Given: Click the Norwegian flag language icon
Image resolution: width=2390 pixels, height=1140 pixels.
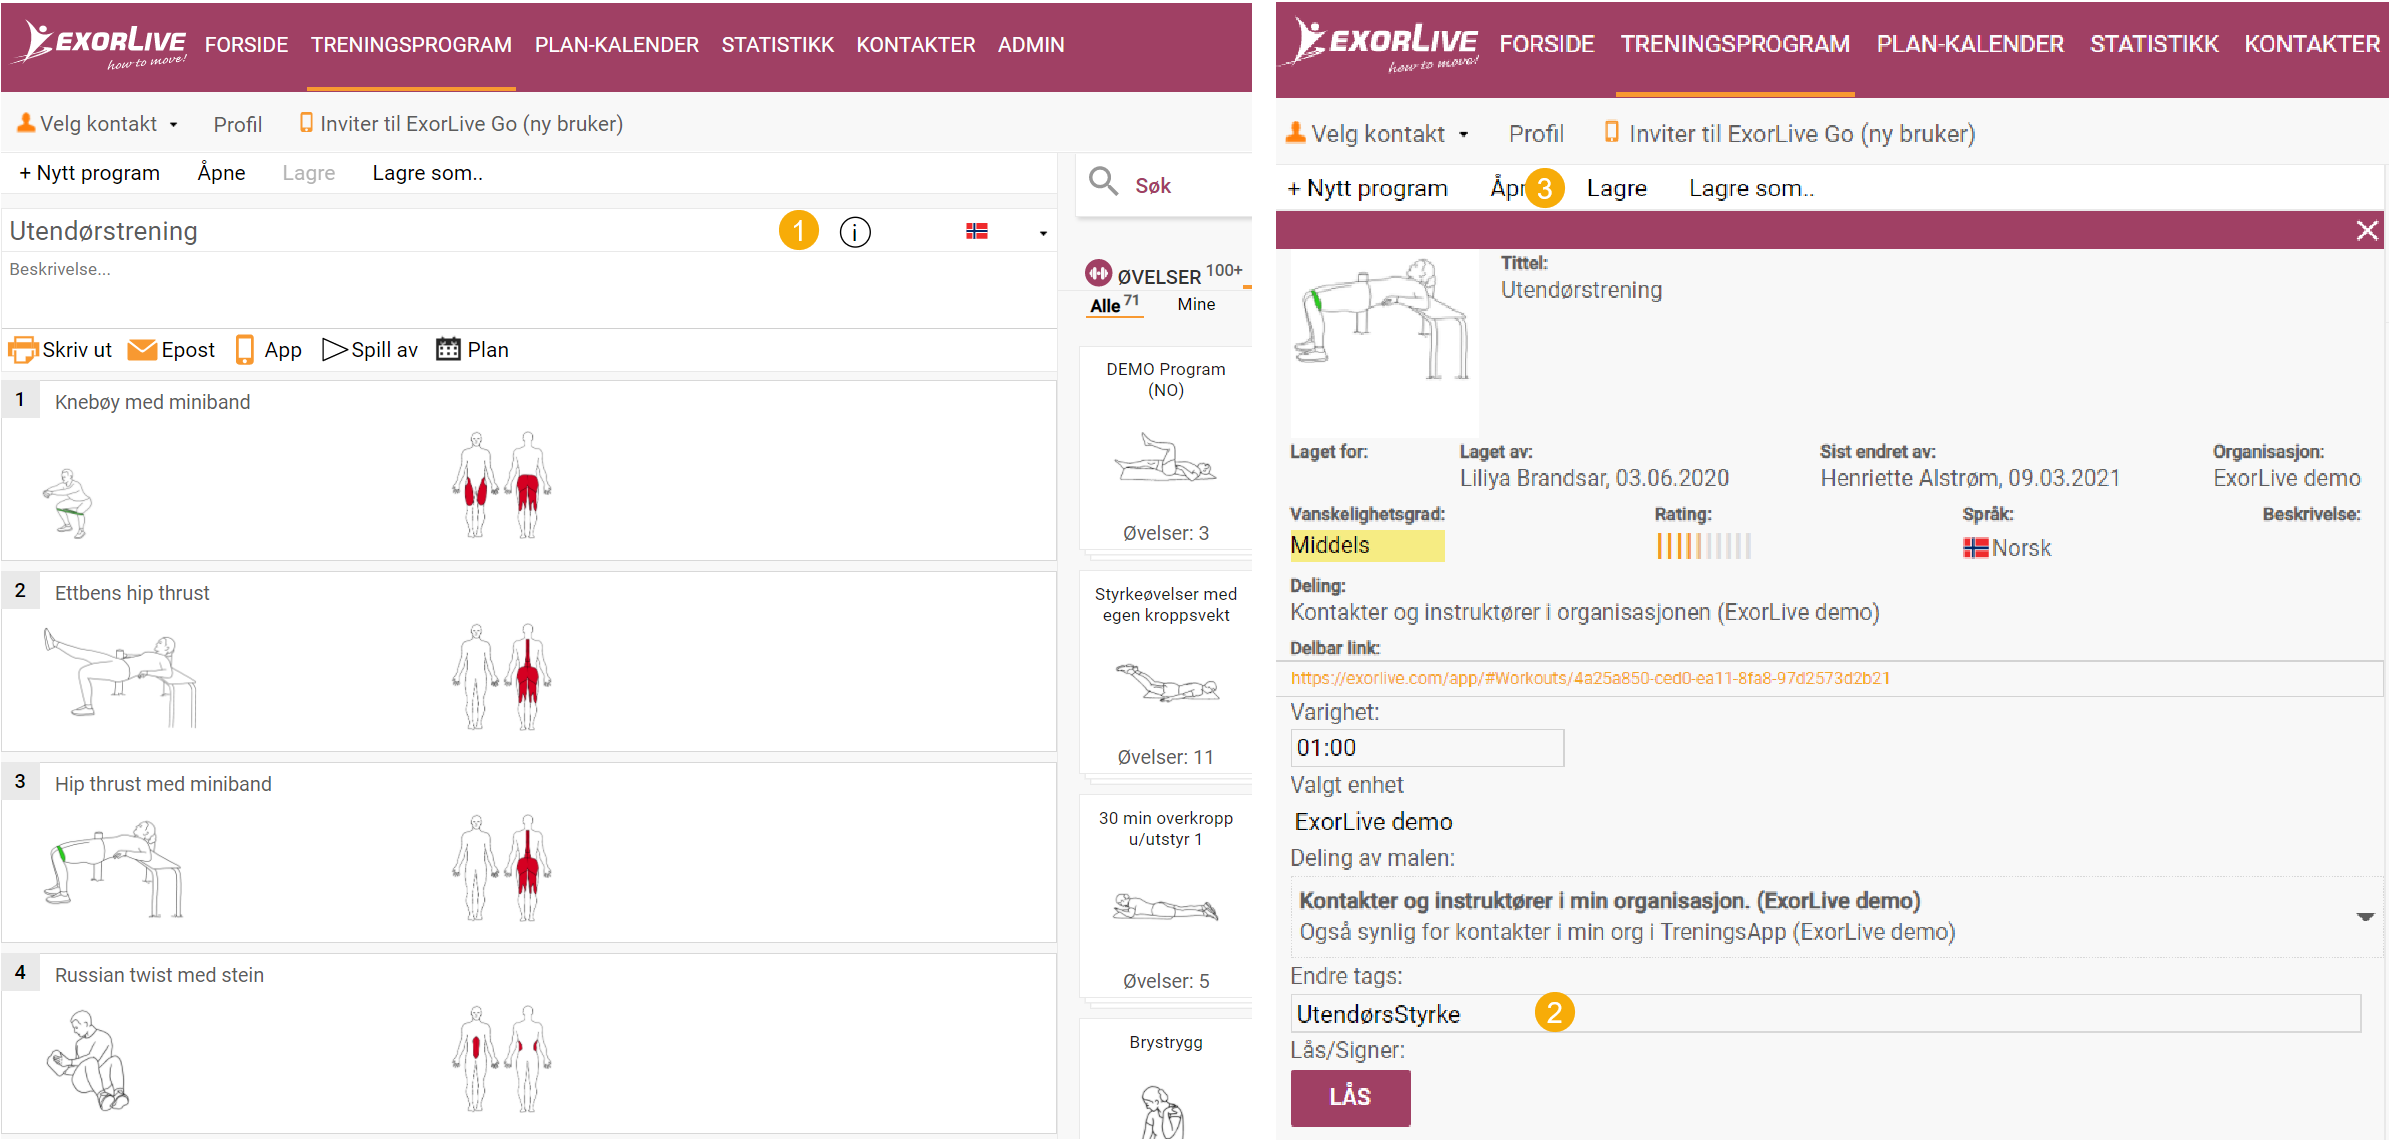Looking at the screenshot, I should tap(977, 231).
